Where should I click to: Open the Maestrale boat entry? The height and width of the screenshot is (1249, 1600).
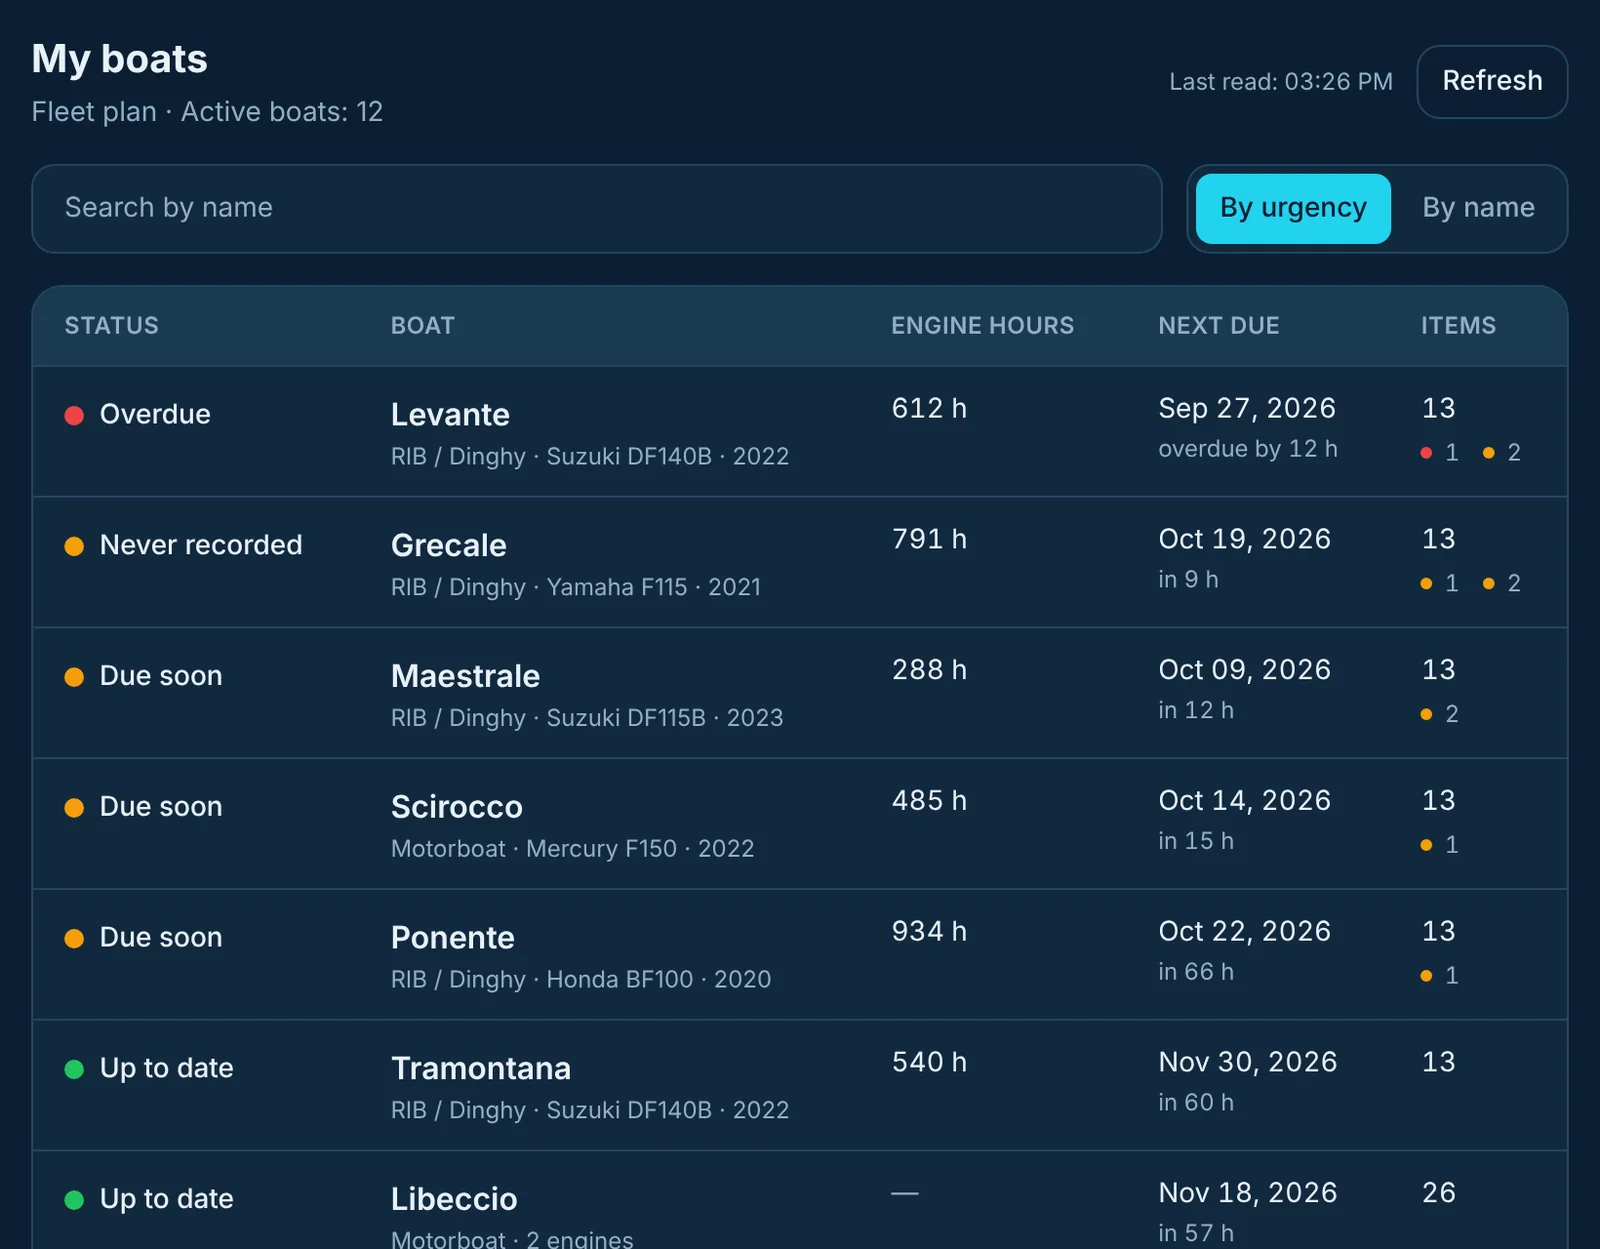click(x=465, y=676)
